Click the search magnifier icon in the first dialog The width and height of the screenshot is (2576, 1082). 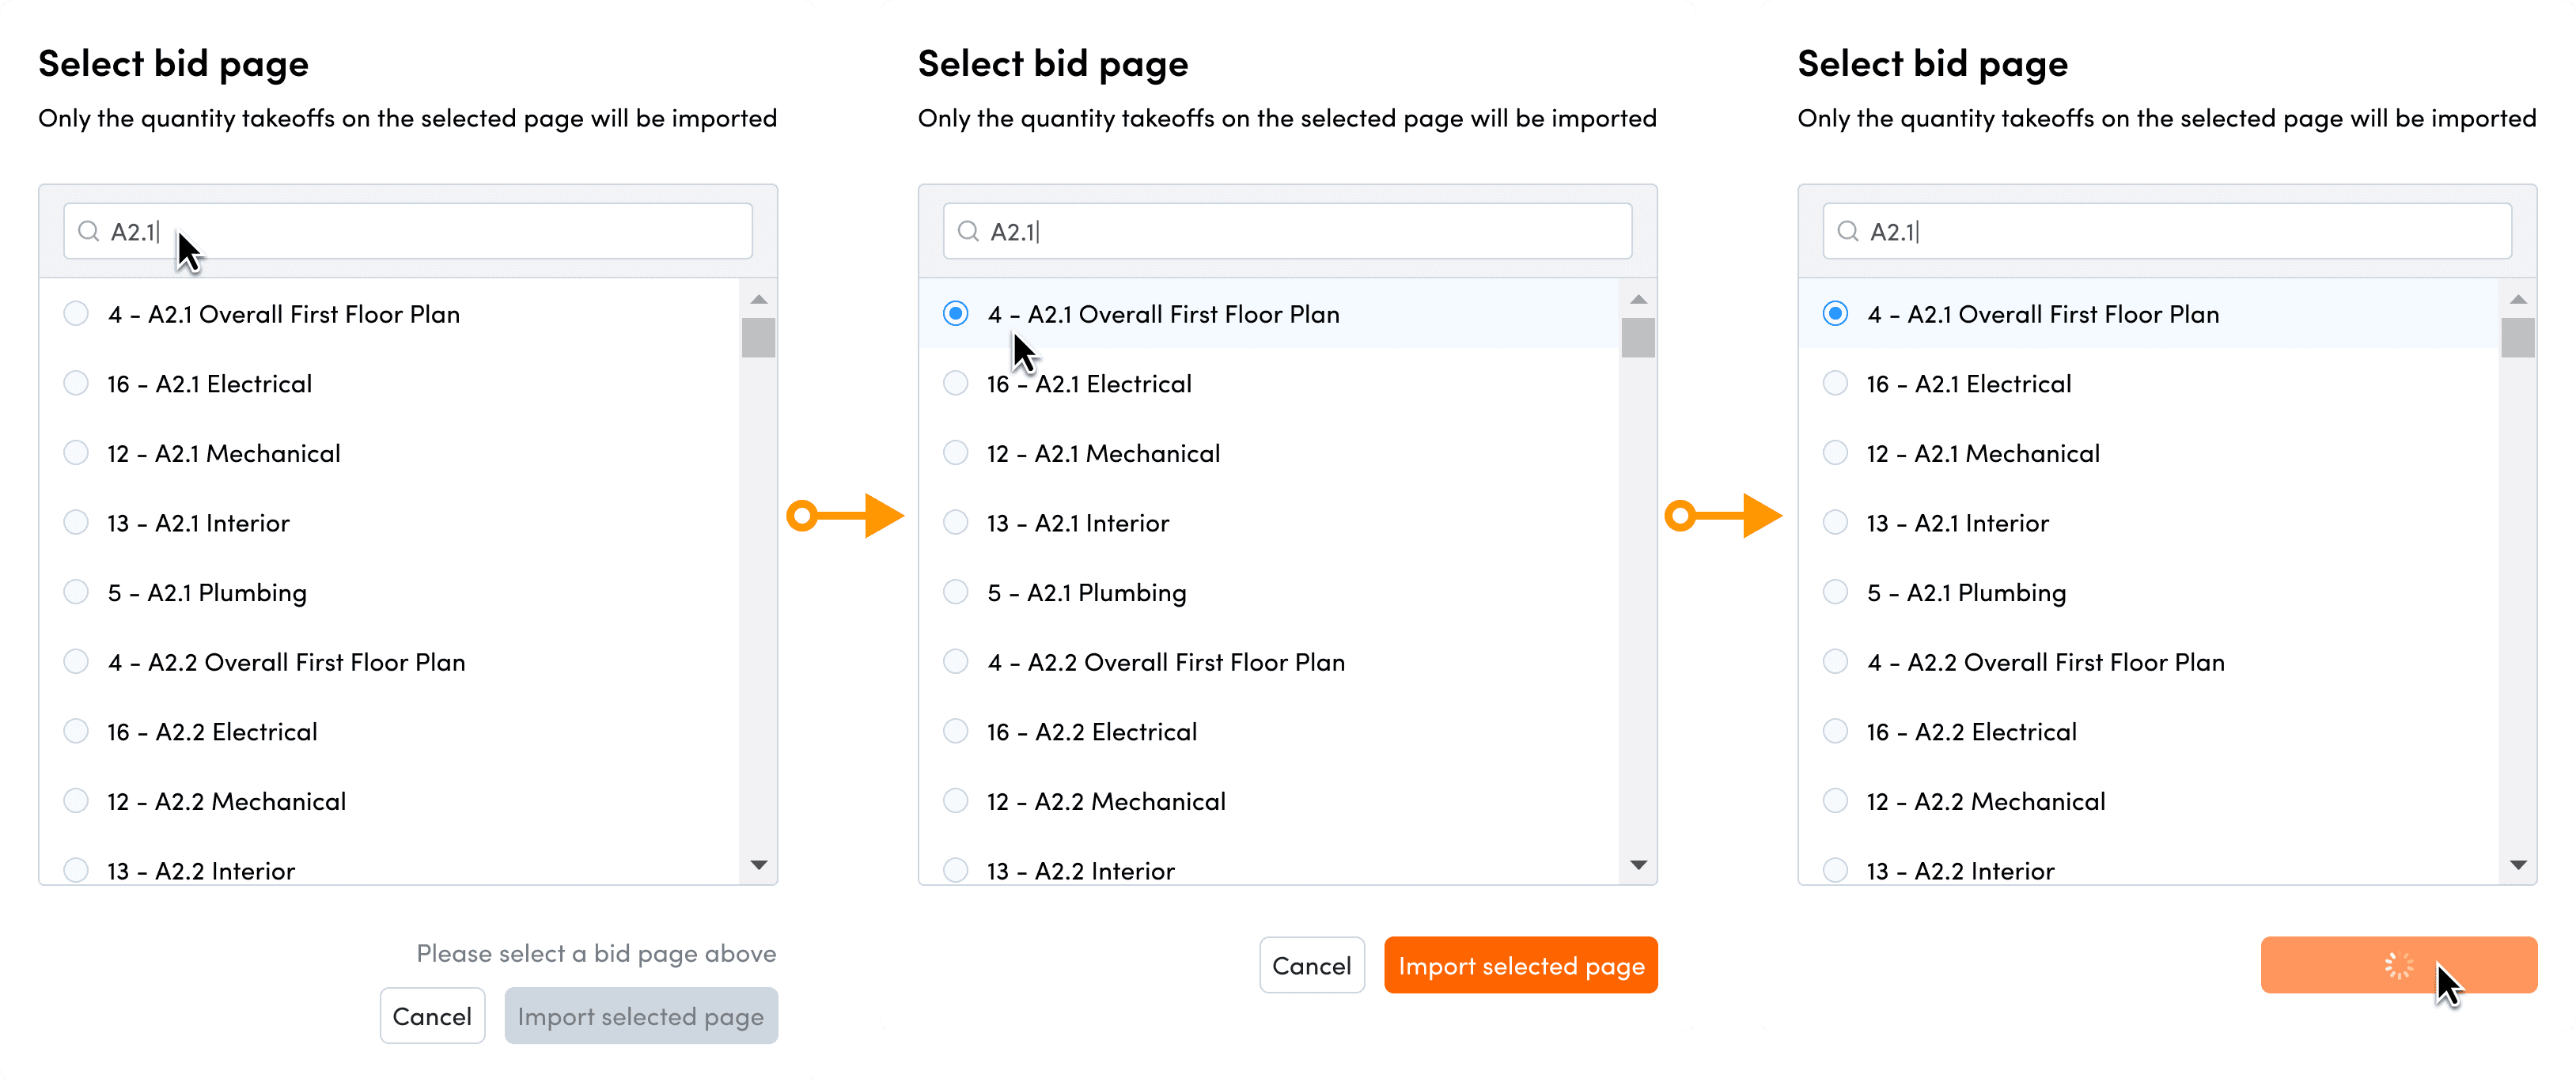pos(89,231)
